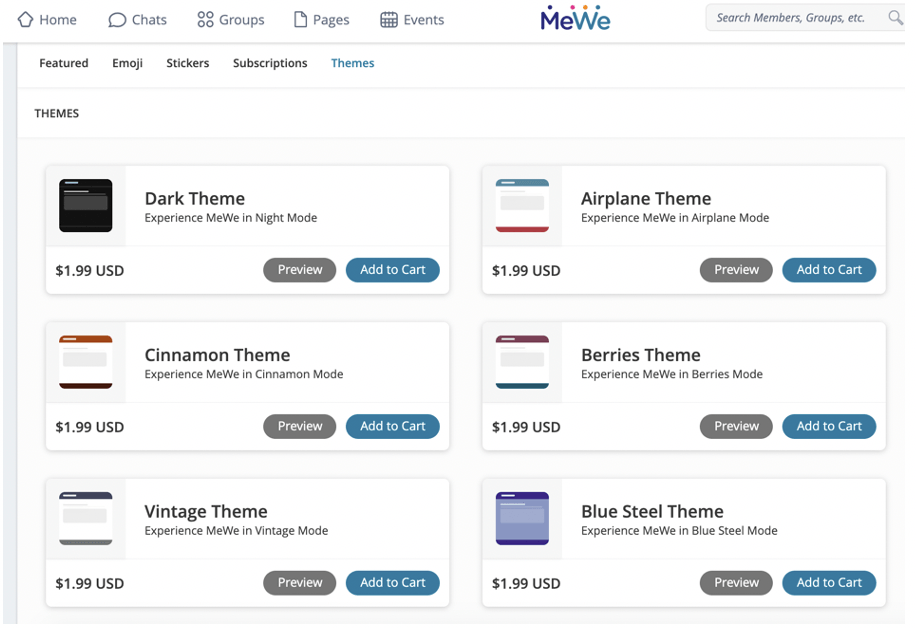Click the Pages document icon

(x=300, y=20)
